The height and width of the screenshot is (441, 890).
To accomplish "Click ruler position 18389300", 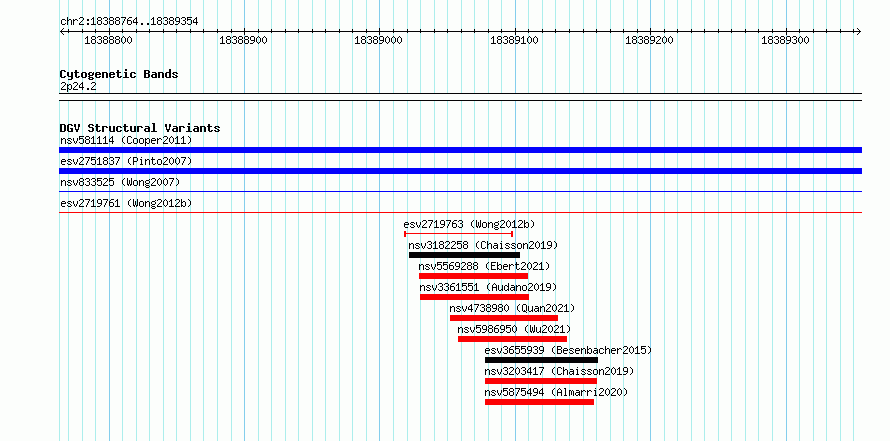I will 785,40.
